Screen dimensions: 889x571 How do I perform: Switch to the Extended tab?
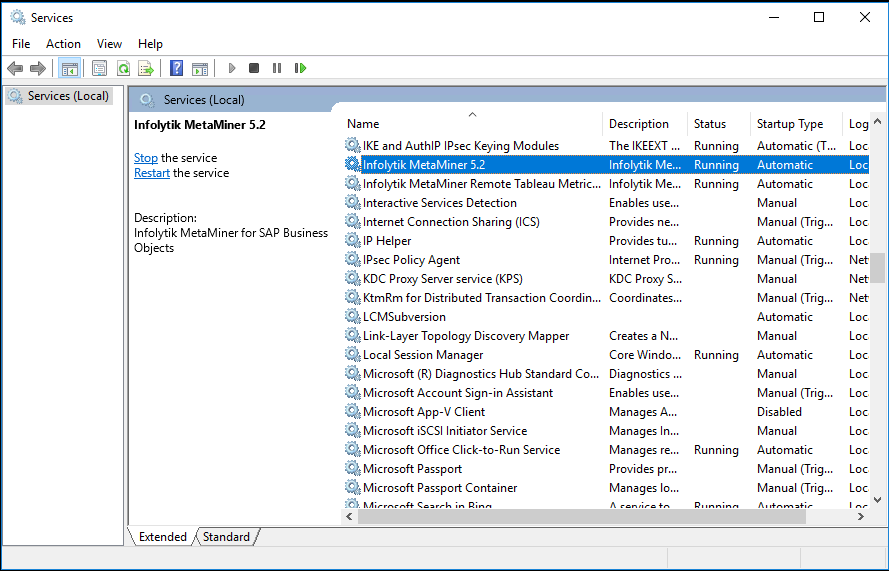[162, 536]
